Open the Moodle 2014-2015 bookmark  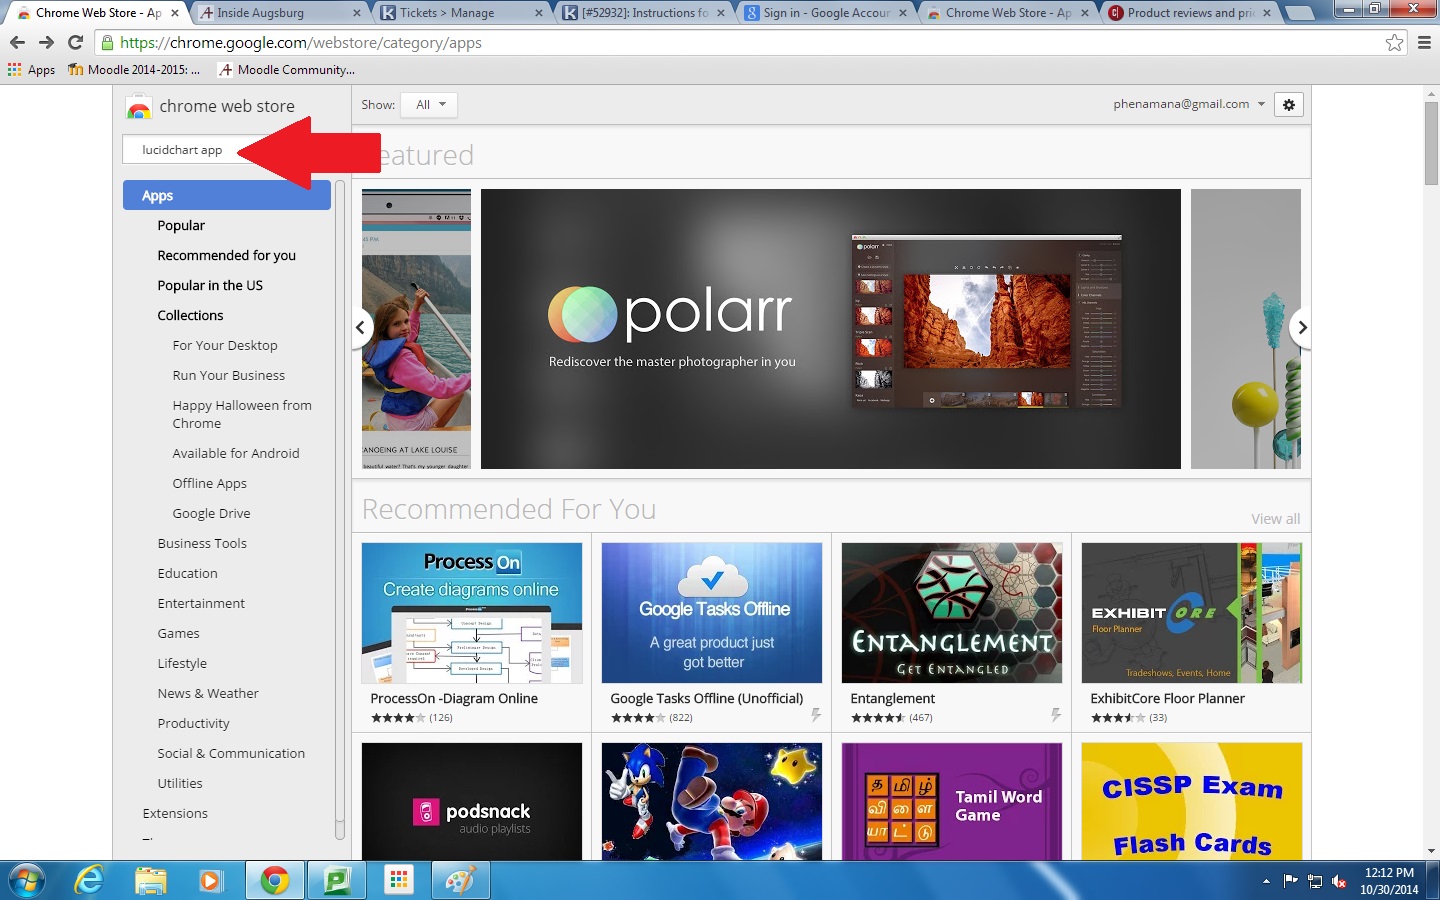[x=134, y=70]
